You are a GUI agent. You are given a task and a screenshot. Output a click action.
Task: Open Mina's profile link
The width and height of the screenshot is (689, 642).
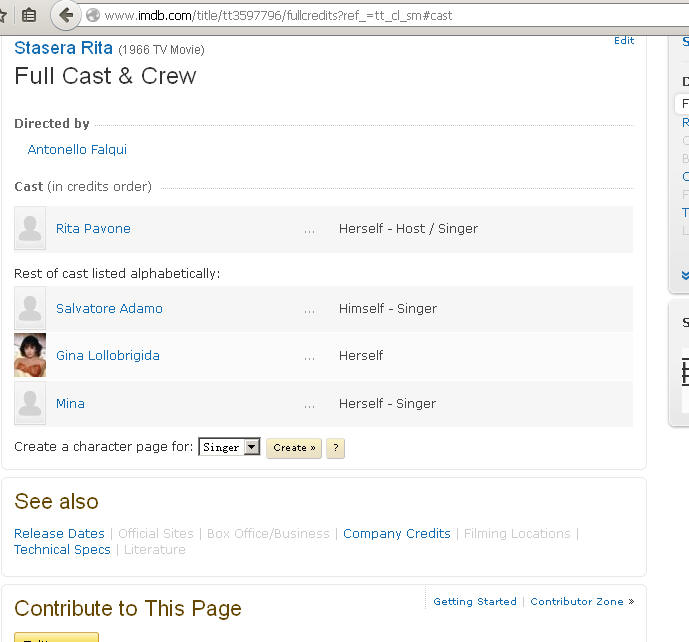point(70,403)
